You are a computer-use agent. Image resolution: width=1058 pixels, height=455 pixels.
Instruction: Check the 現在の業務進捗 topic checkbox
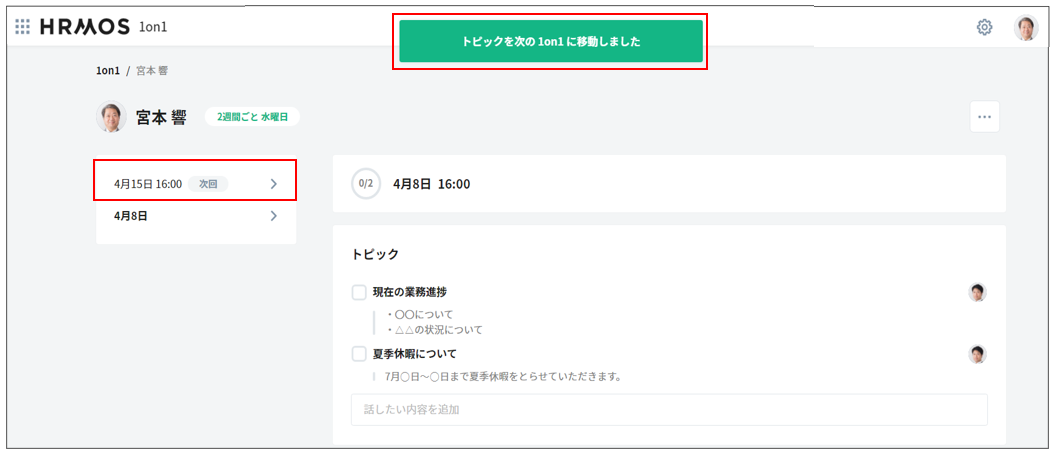tap(359, 292)
